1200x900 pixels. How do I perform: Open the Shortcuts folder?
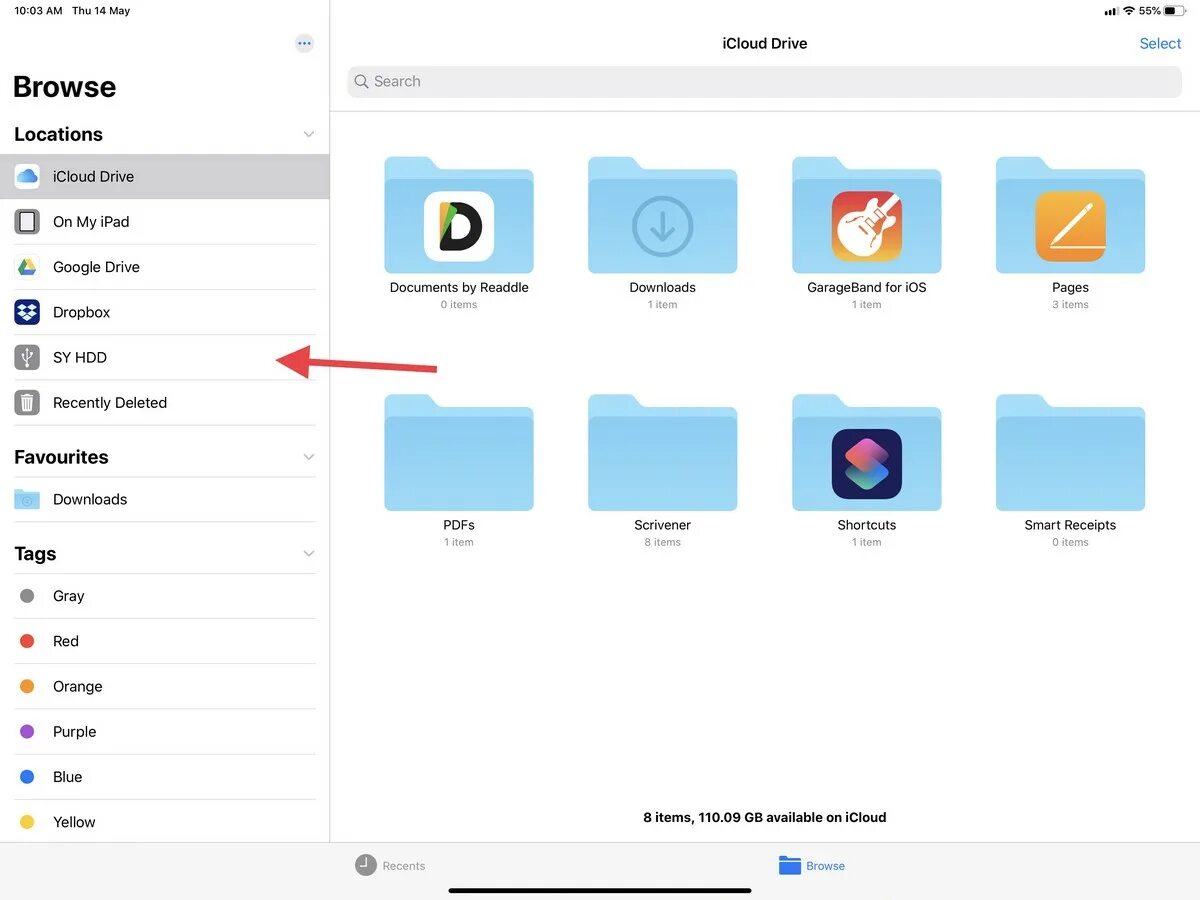867,453
